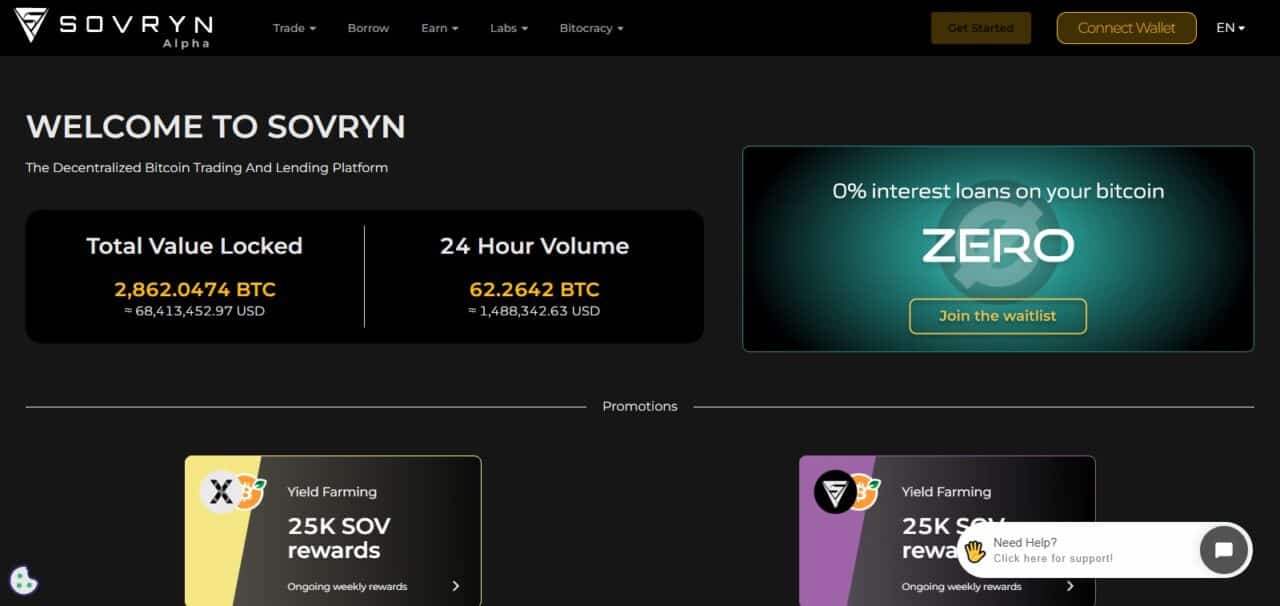Screen dimensions: 1280x606
Task: Go to the Borrow page
Action: (368, 28)
